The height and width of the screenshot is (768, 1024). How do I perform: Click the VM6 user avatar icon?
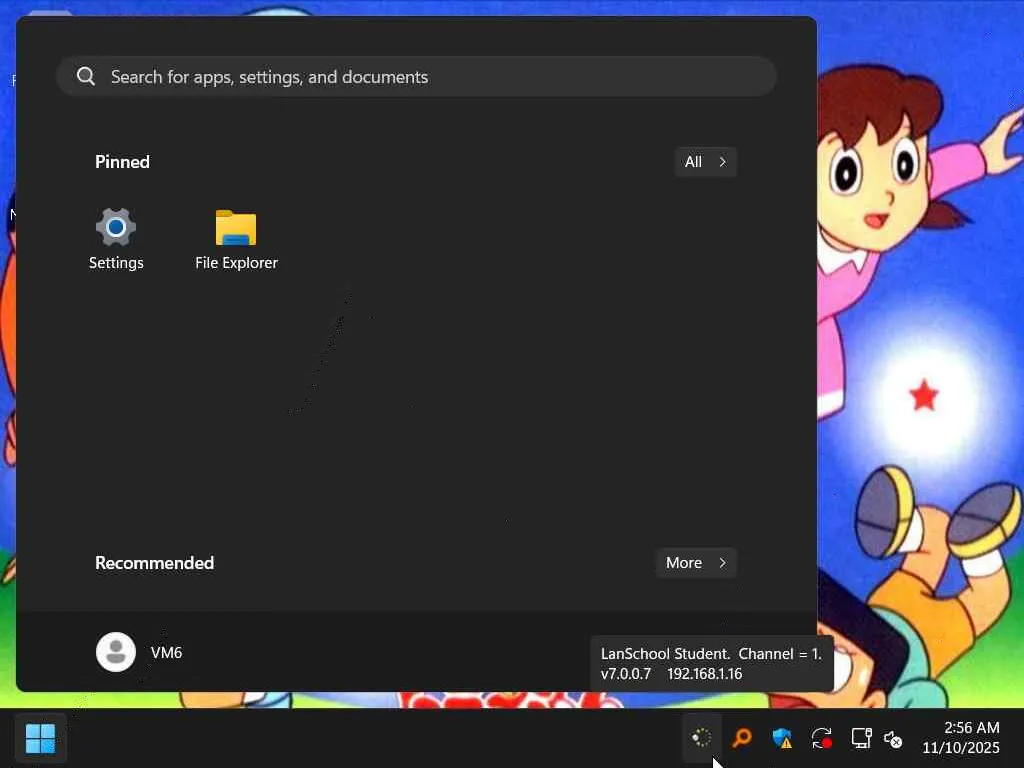(116, 652)
